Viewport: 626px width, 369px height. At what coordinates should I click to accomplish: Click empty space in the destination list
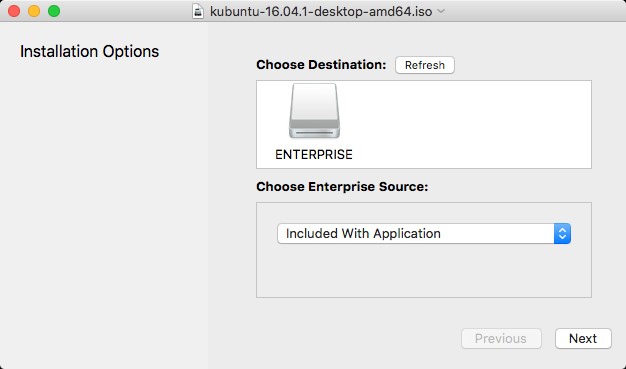471,124
